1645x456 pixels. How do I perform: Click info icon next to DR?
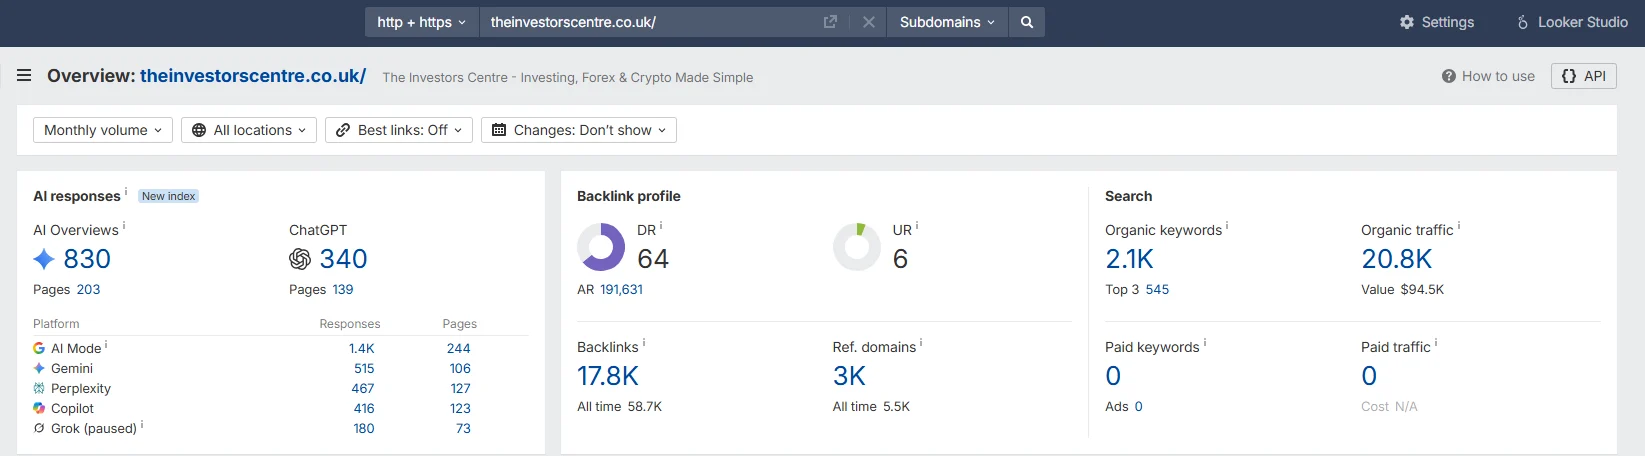tap(661, 226)
